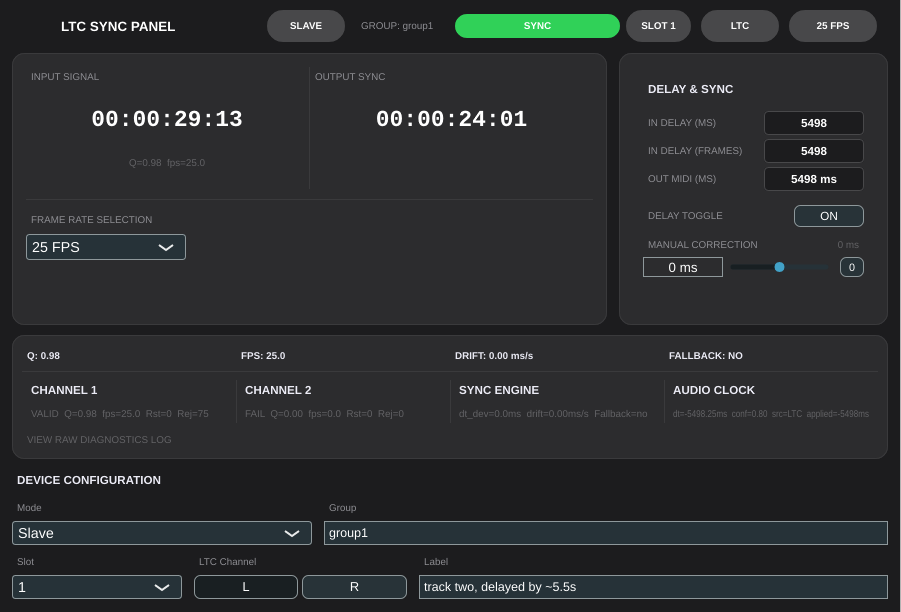This screenshot has height=612, width=901.
Task: Click the SLAVE mode pill
Action: pyautogui.click(x=306, y=26)
